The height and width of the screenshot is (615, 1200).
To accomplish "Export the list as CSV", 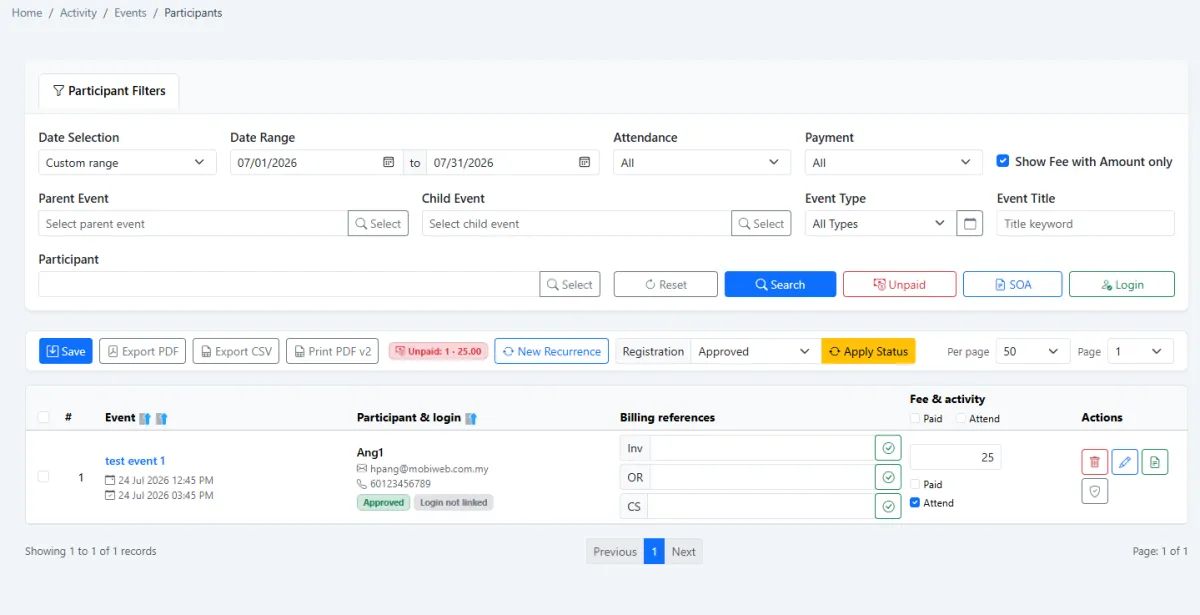I will [236, 351].
